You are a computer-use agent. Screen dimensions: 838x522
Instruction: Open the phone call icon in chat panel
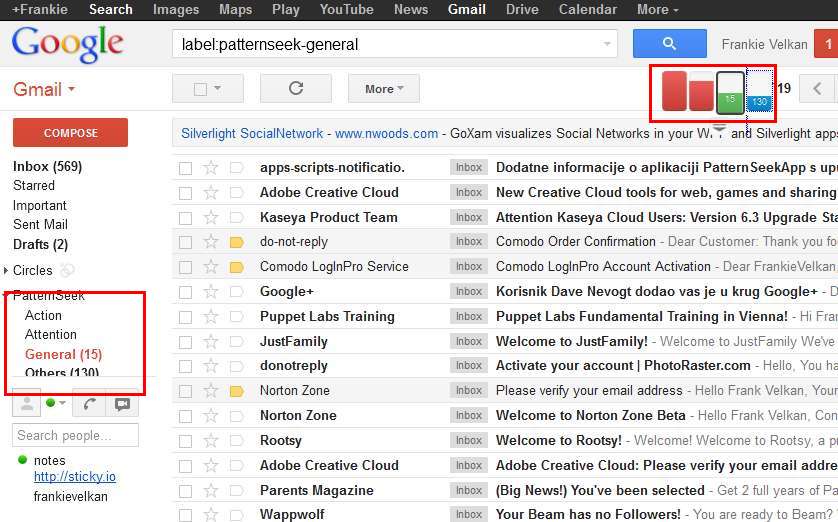click(89, 404)
